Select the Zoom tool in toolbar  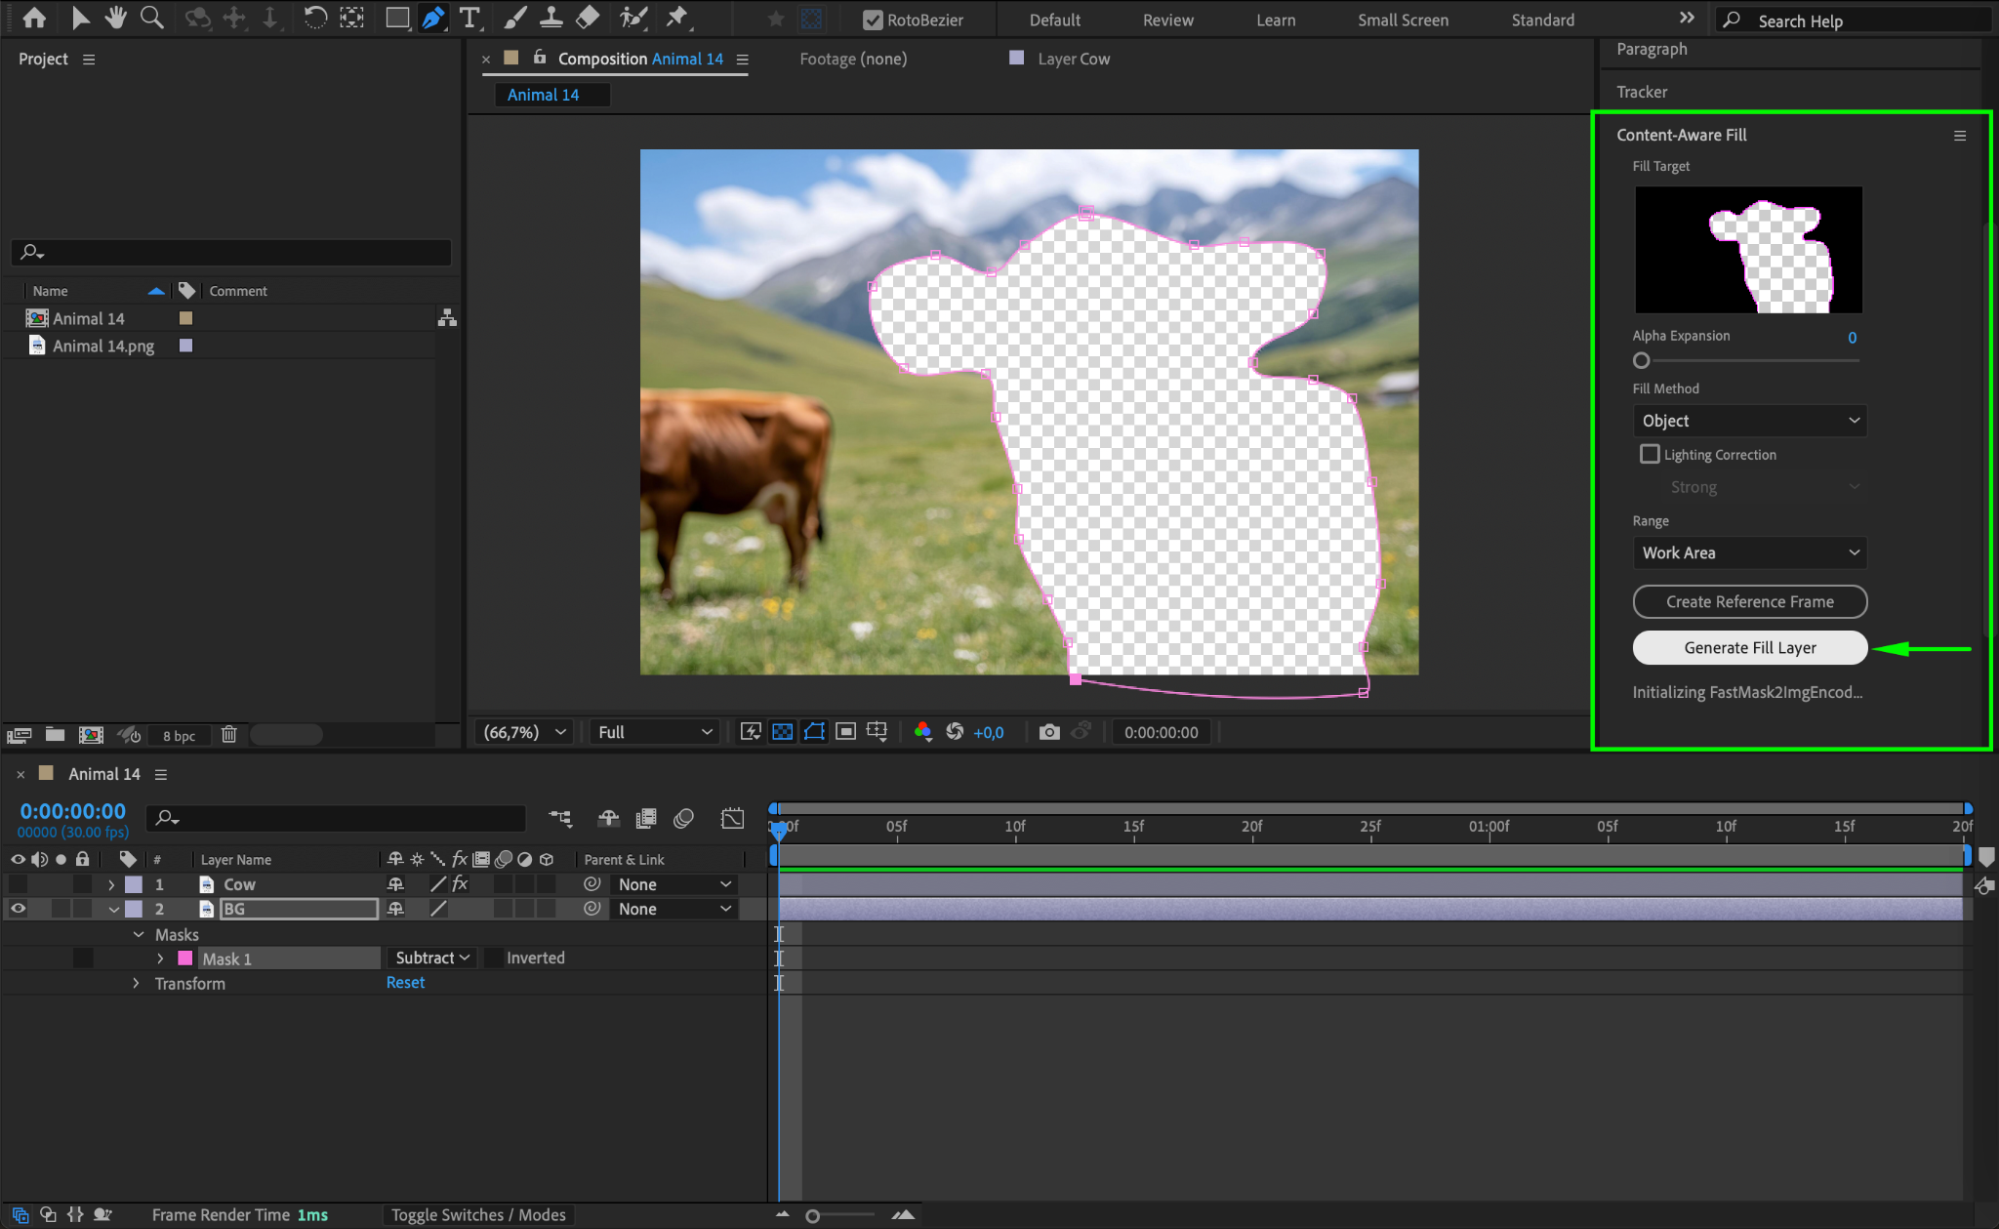click(152, 17)
